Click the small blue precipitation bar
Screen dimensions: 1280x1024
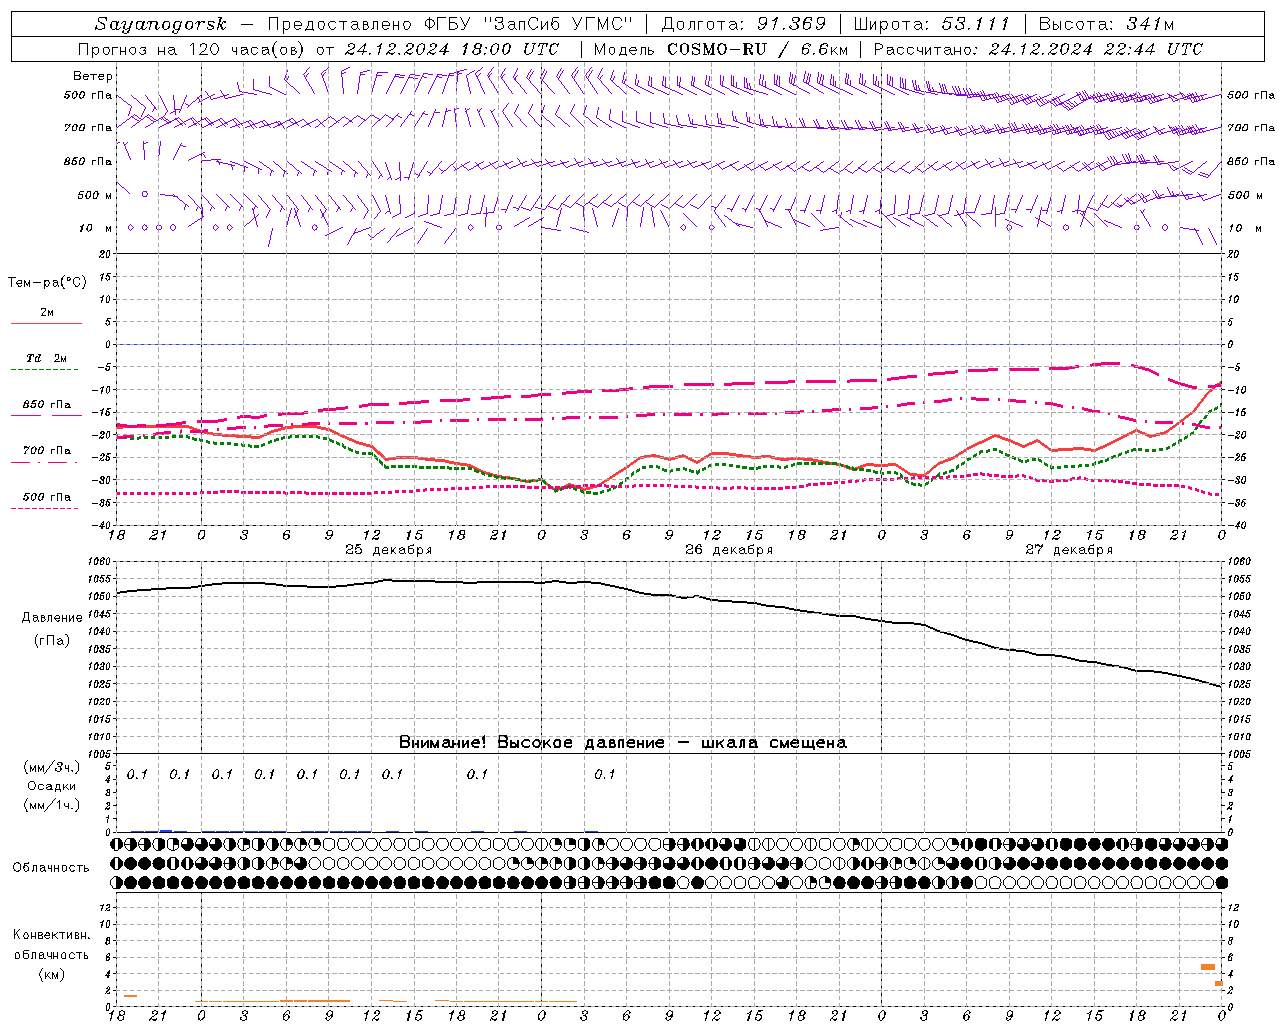(x=166, y=830)
